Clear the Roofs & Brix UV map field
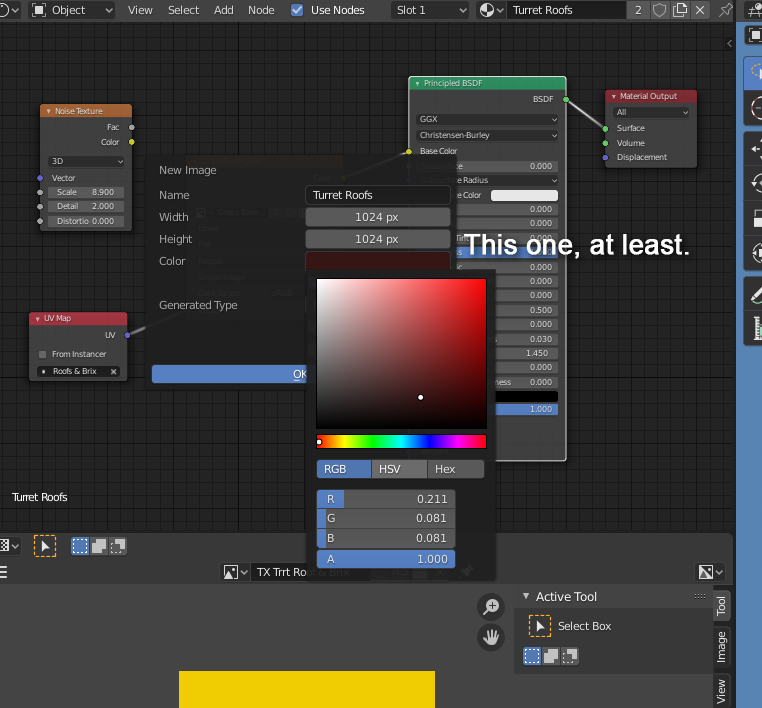Screen dimensions: 762x708 113,371
